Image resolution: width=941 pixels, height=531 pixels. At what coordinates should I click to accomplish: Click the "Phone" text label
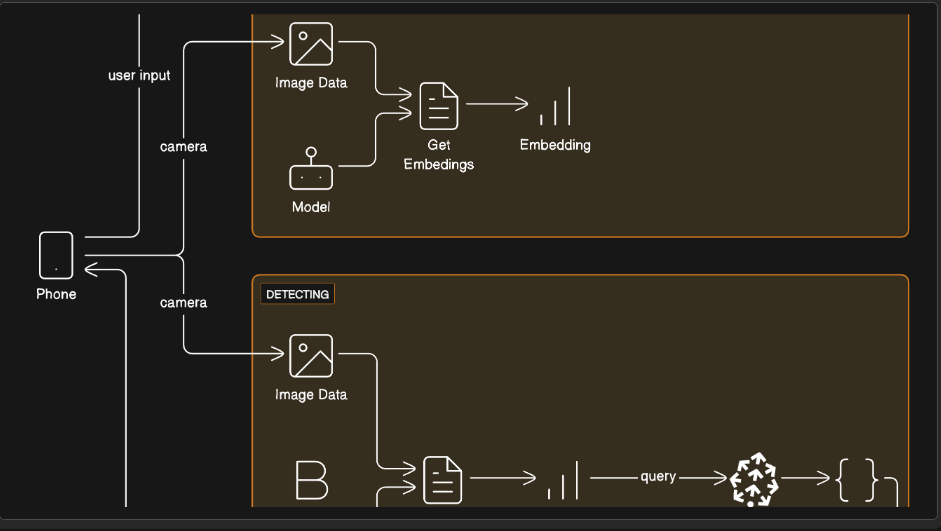(56, 294)
